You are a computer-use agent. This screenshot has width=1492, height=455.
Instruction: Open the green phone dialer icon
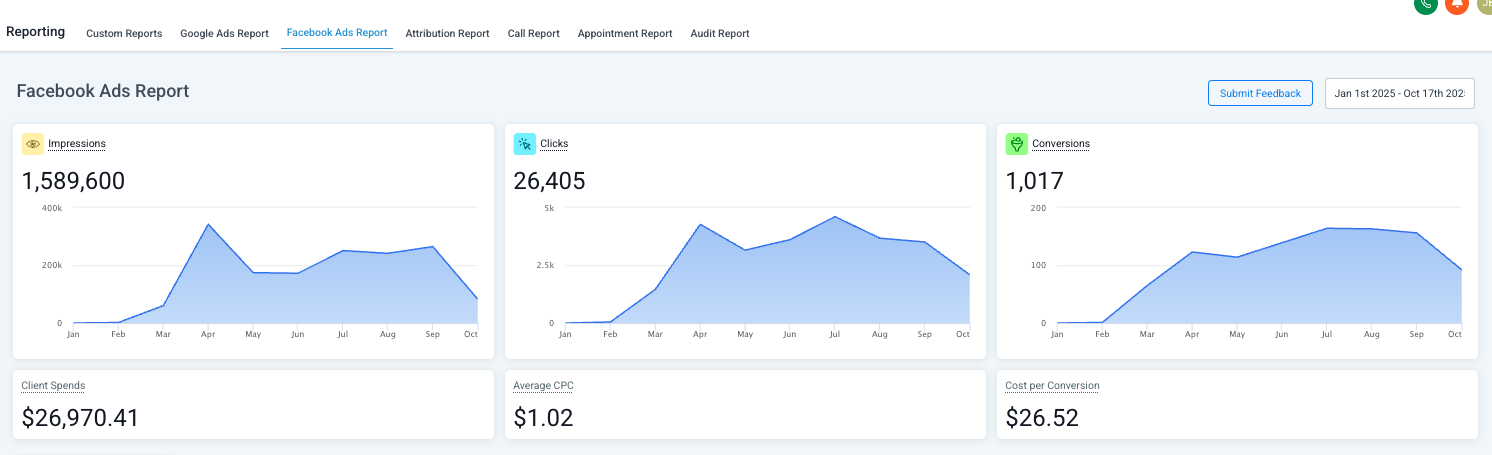(x=1426, y=4)
